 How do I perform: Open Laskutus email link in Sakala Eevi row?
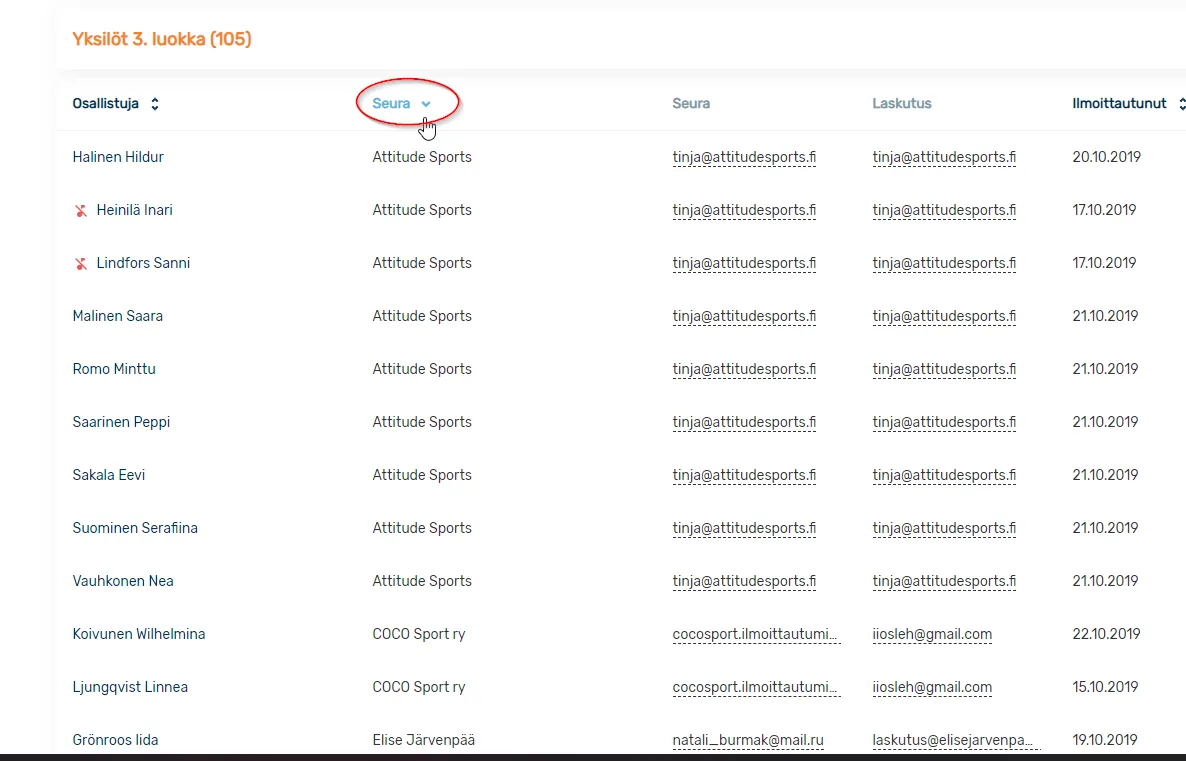click(x=944, y=475)
